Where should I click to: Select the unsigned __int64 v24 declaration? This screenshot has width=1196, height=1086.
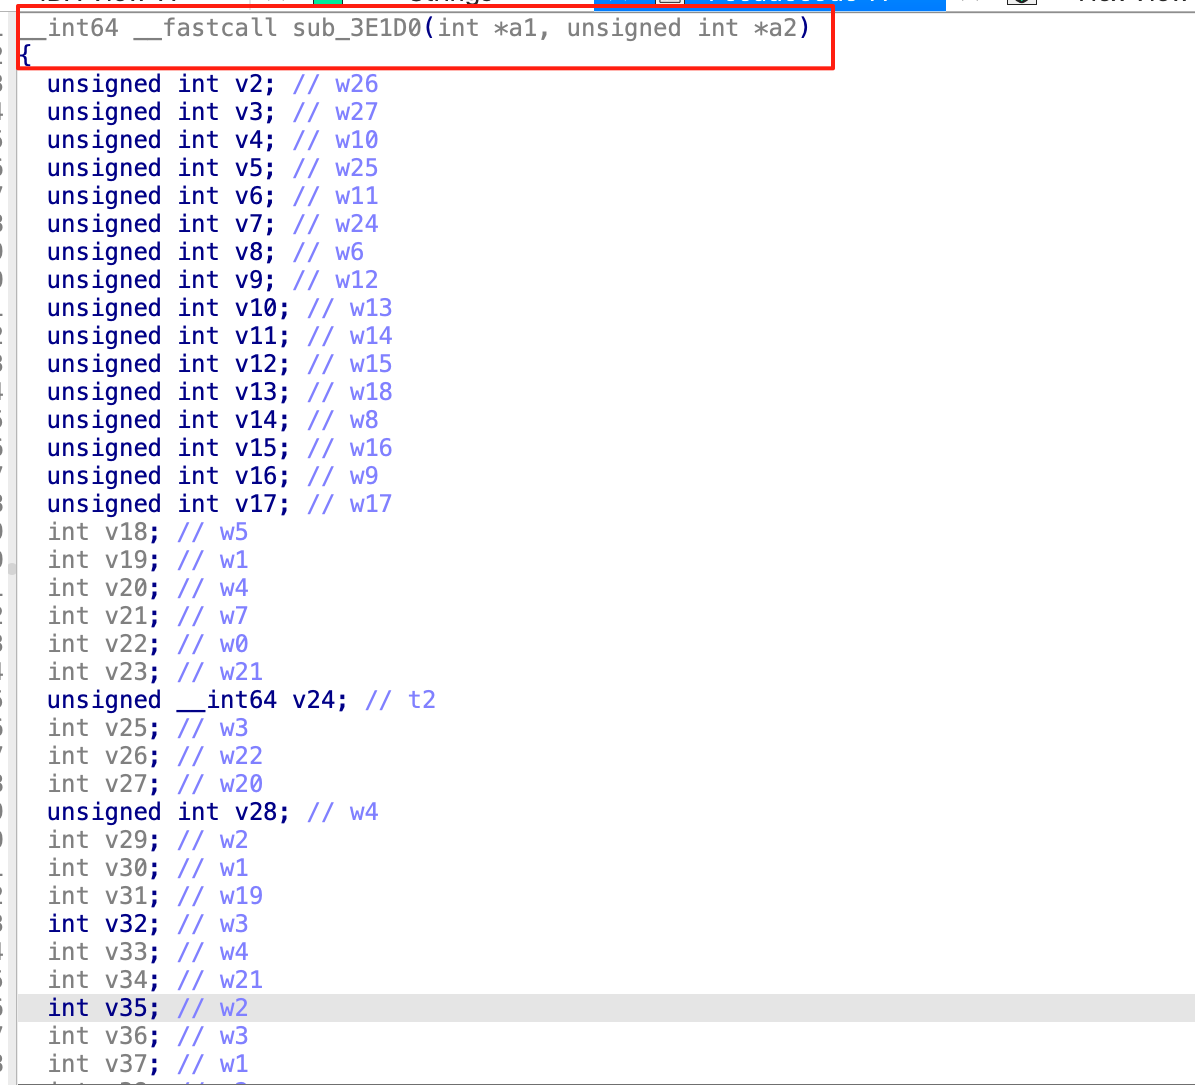click(x=197, y=701)
